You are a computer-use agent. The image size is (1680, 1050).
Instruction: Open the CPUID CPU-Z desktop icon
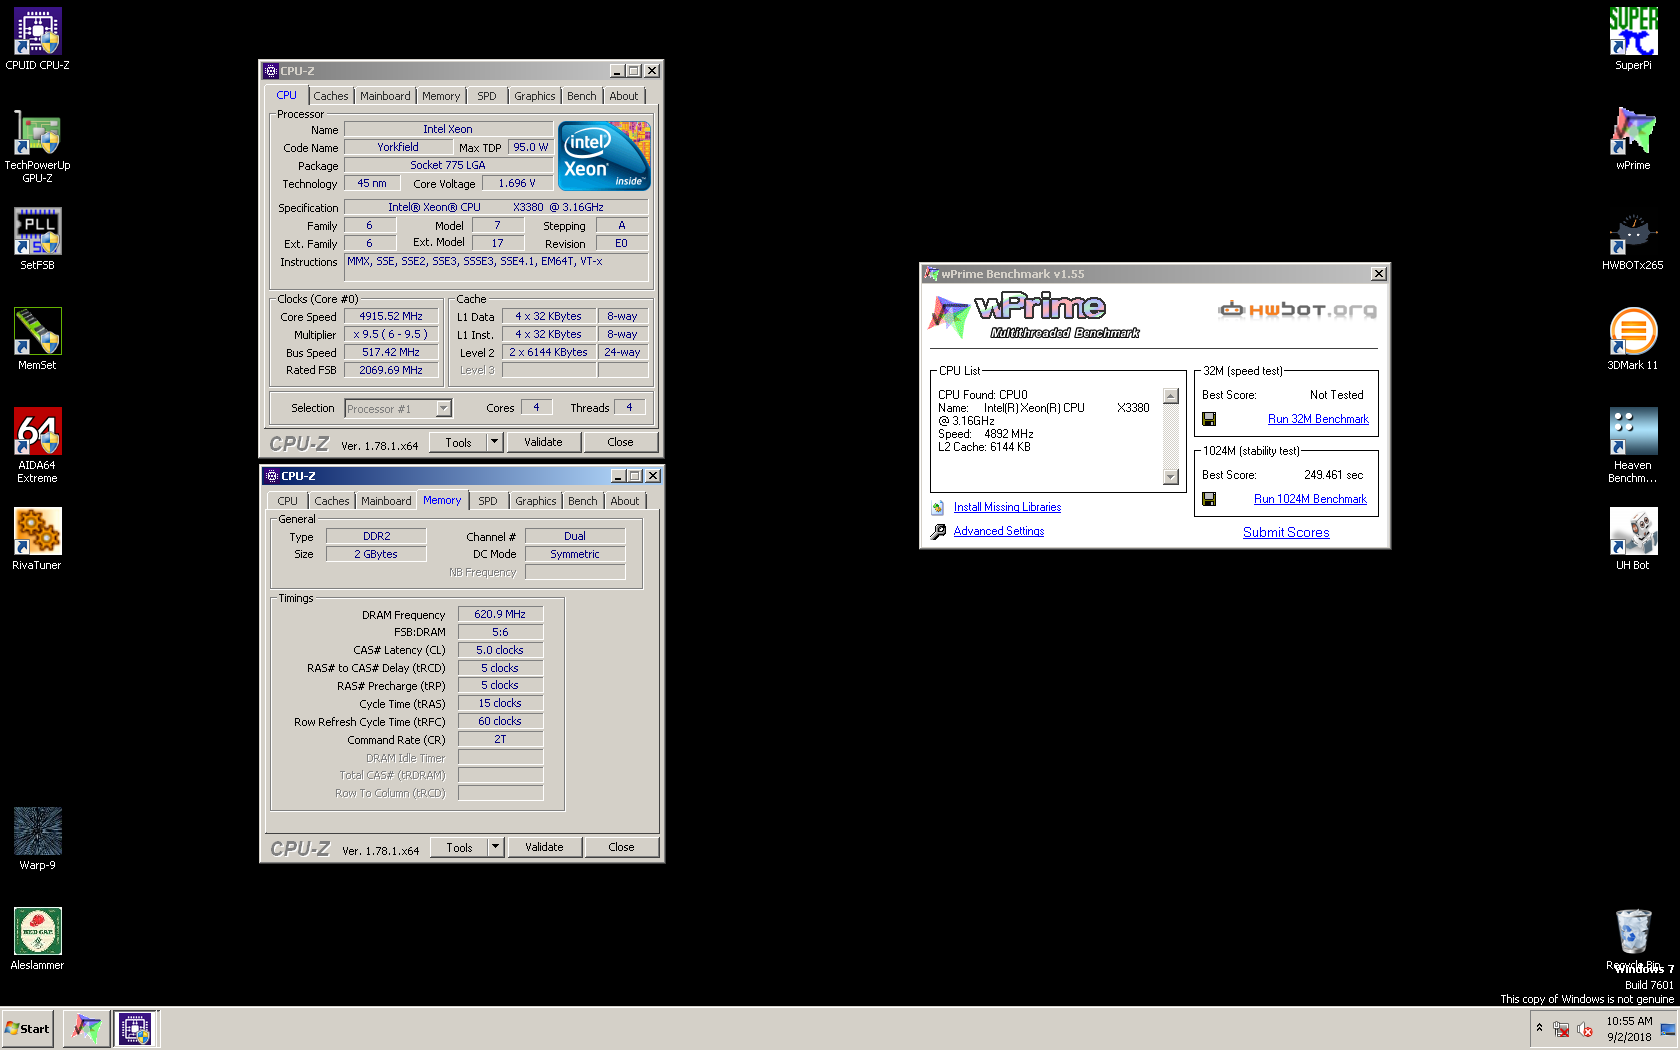tap(37, 39)
